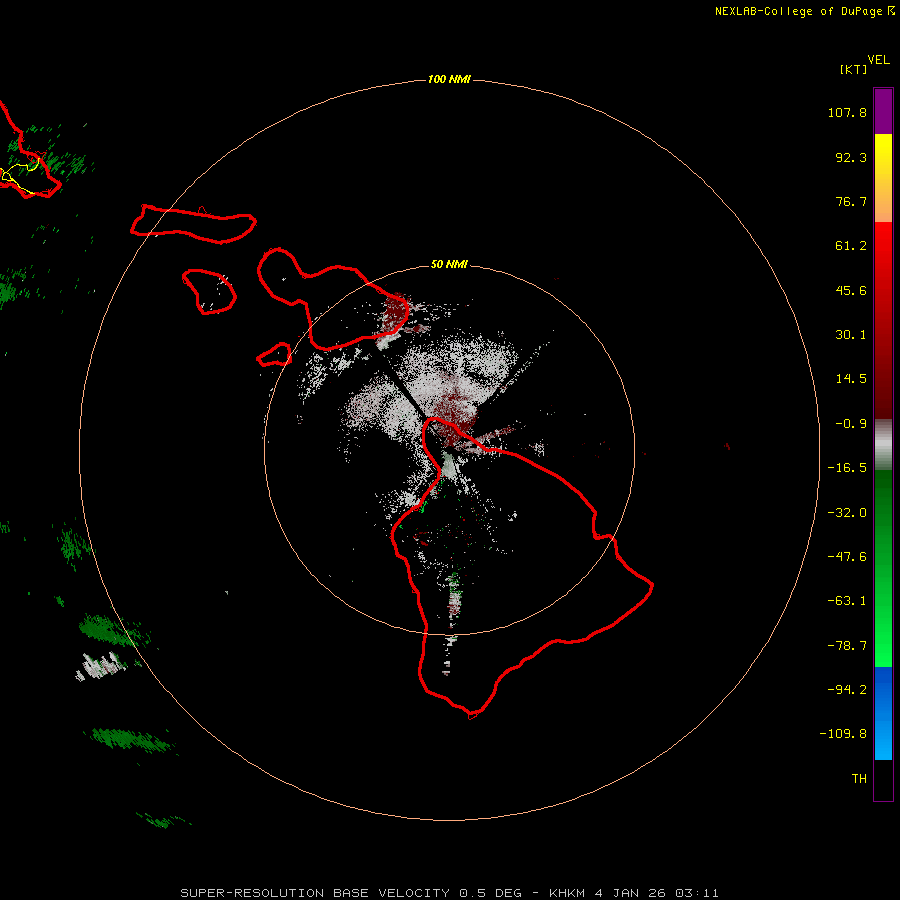This screenshot has height=900, width=900.
Task: Click the -16.5 legend value
Action: click(847, 468)
